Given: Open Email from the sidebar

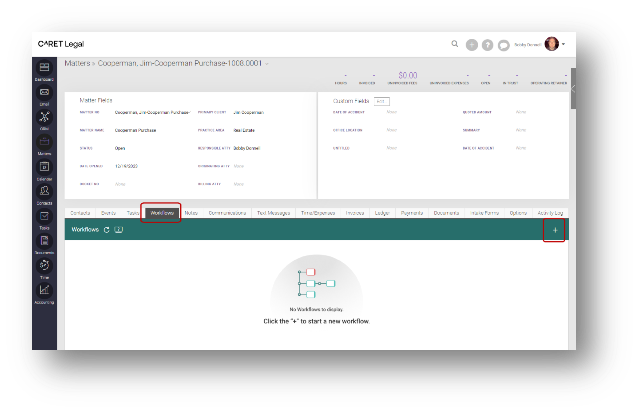Looking at the screenshot, I should point(45,93).
